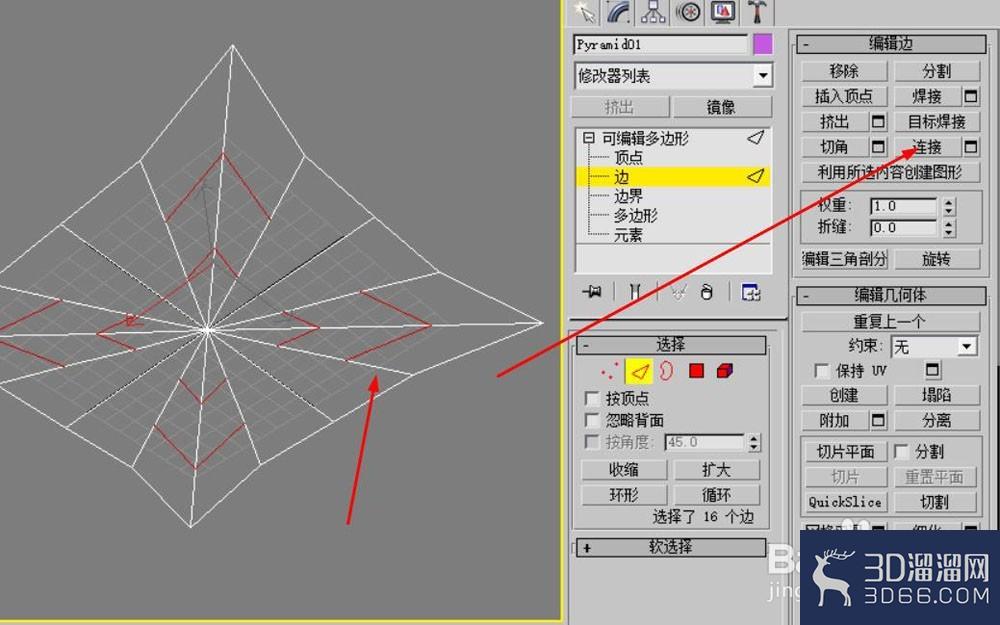1000x625 pixels.
Task: Click the 折缝 value field
Action: pos(902,228)
